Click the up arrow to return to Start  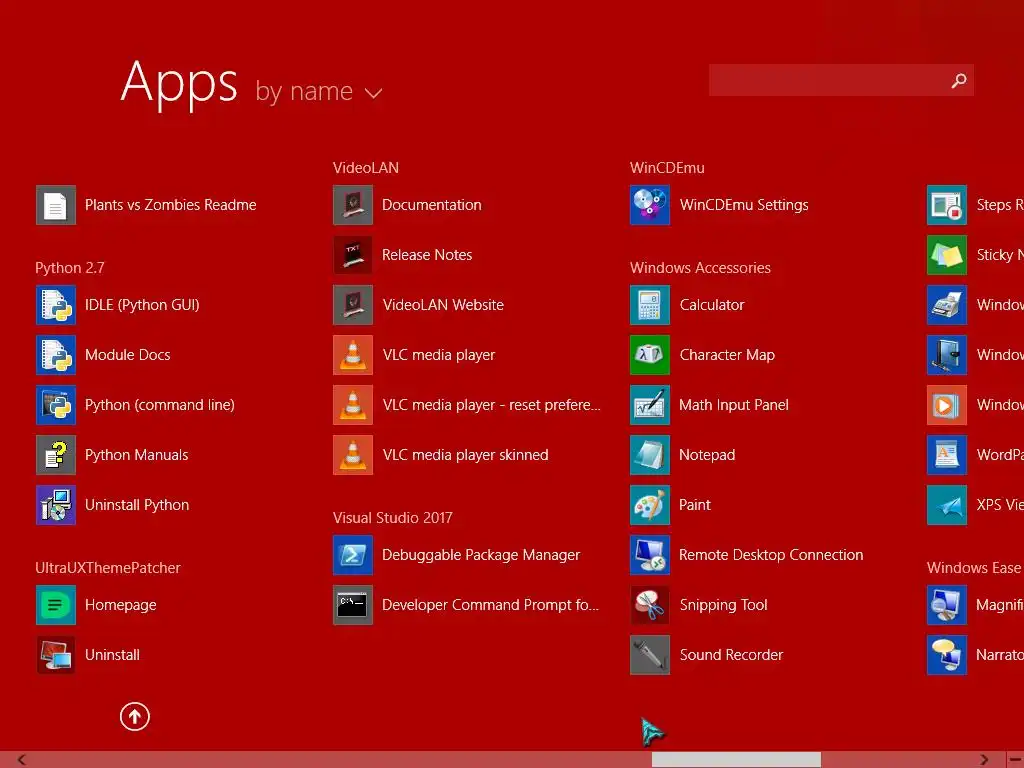[x=135, y=716]
